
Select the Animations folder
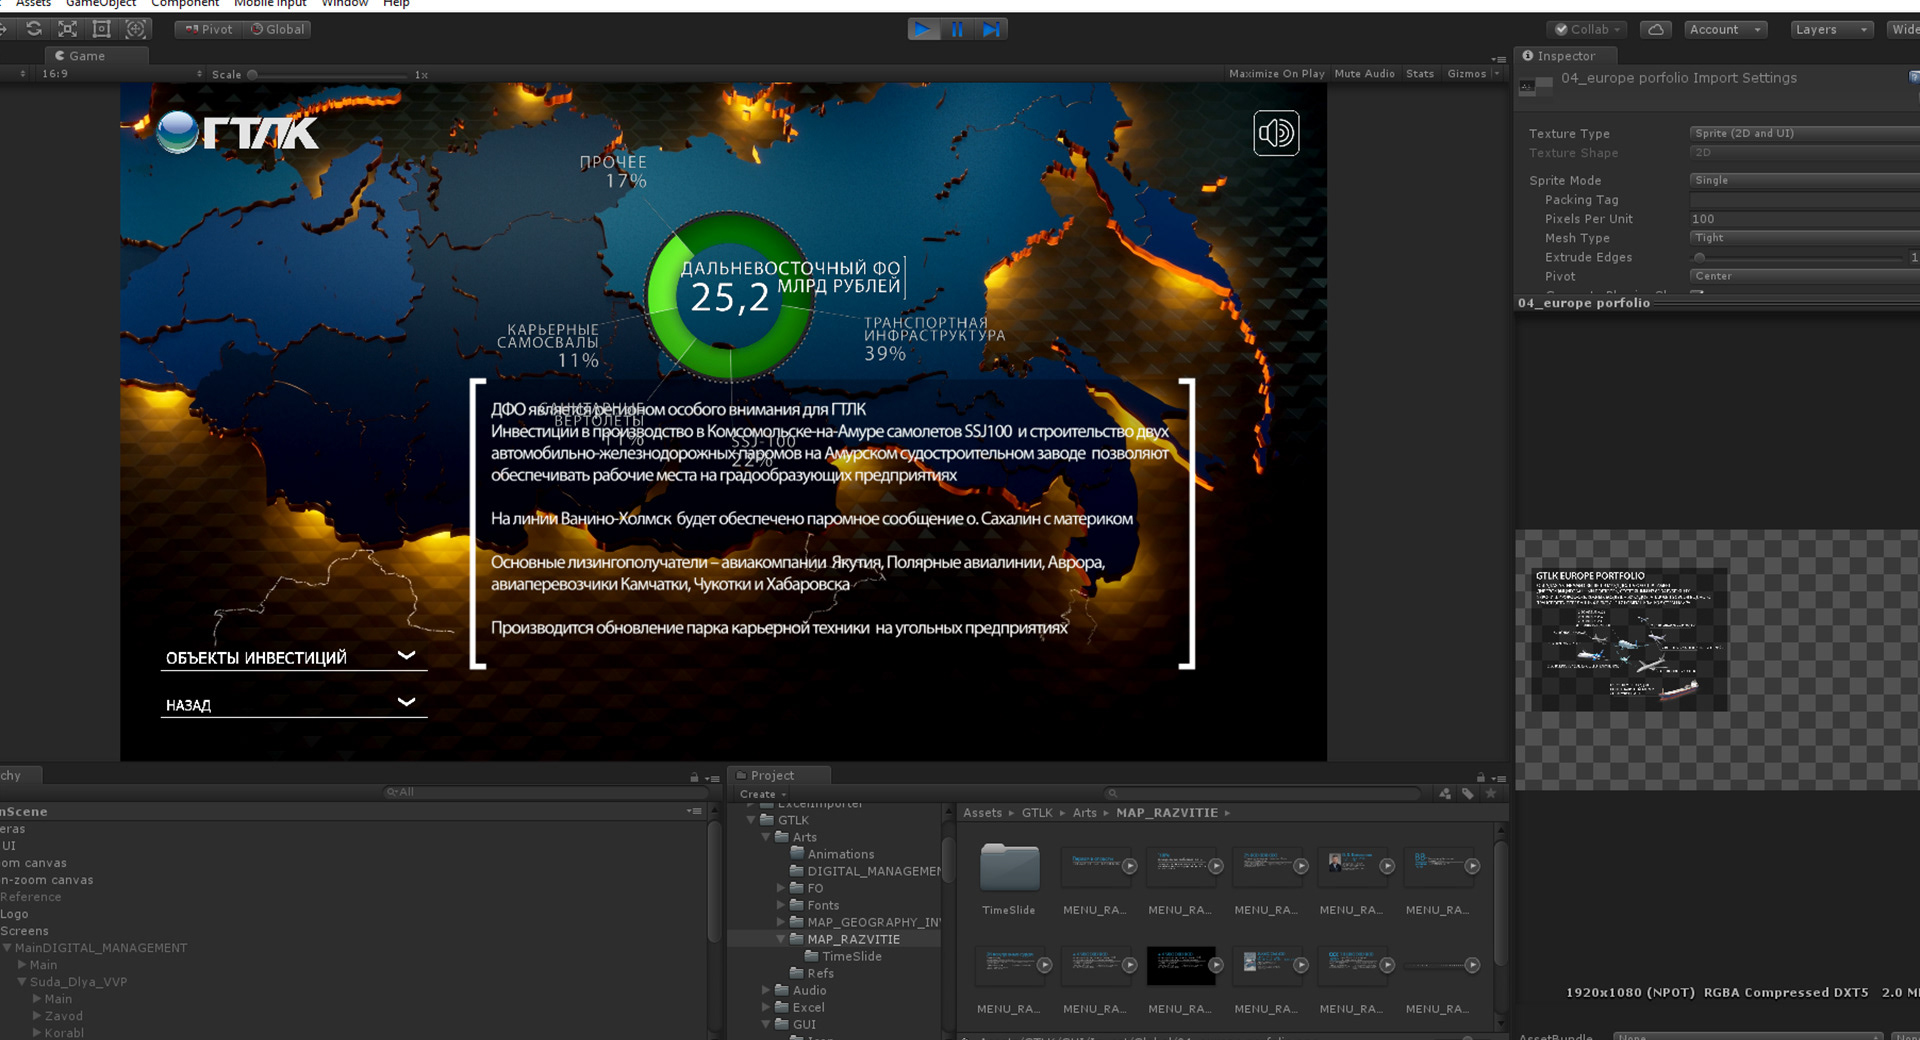coord(832,854)
